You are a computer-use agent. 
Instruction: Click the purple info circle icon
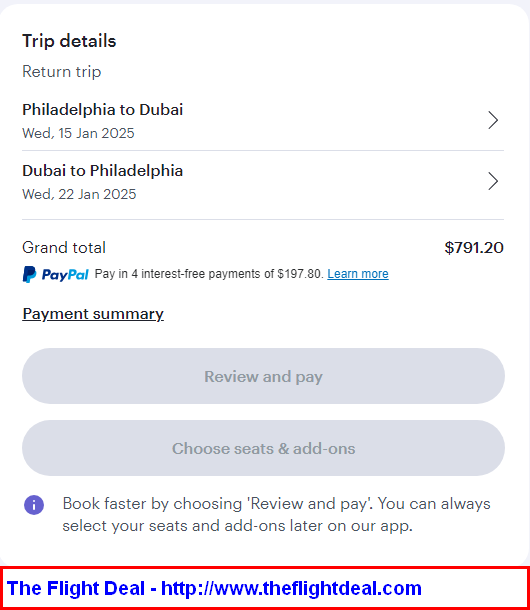[34, 505]
